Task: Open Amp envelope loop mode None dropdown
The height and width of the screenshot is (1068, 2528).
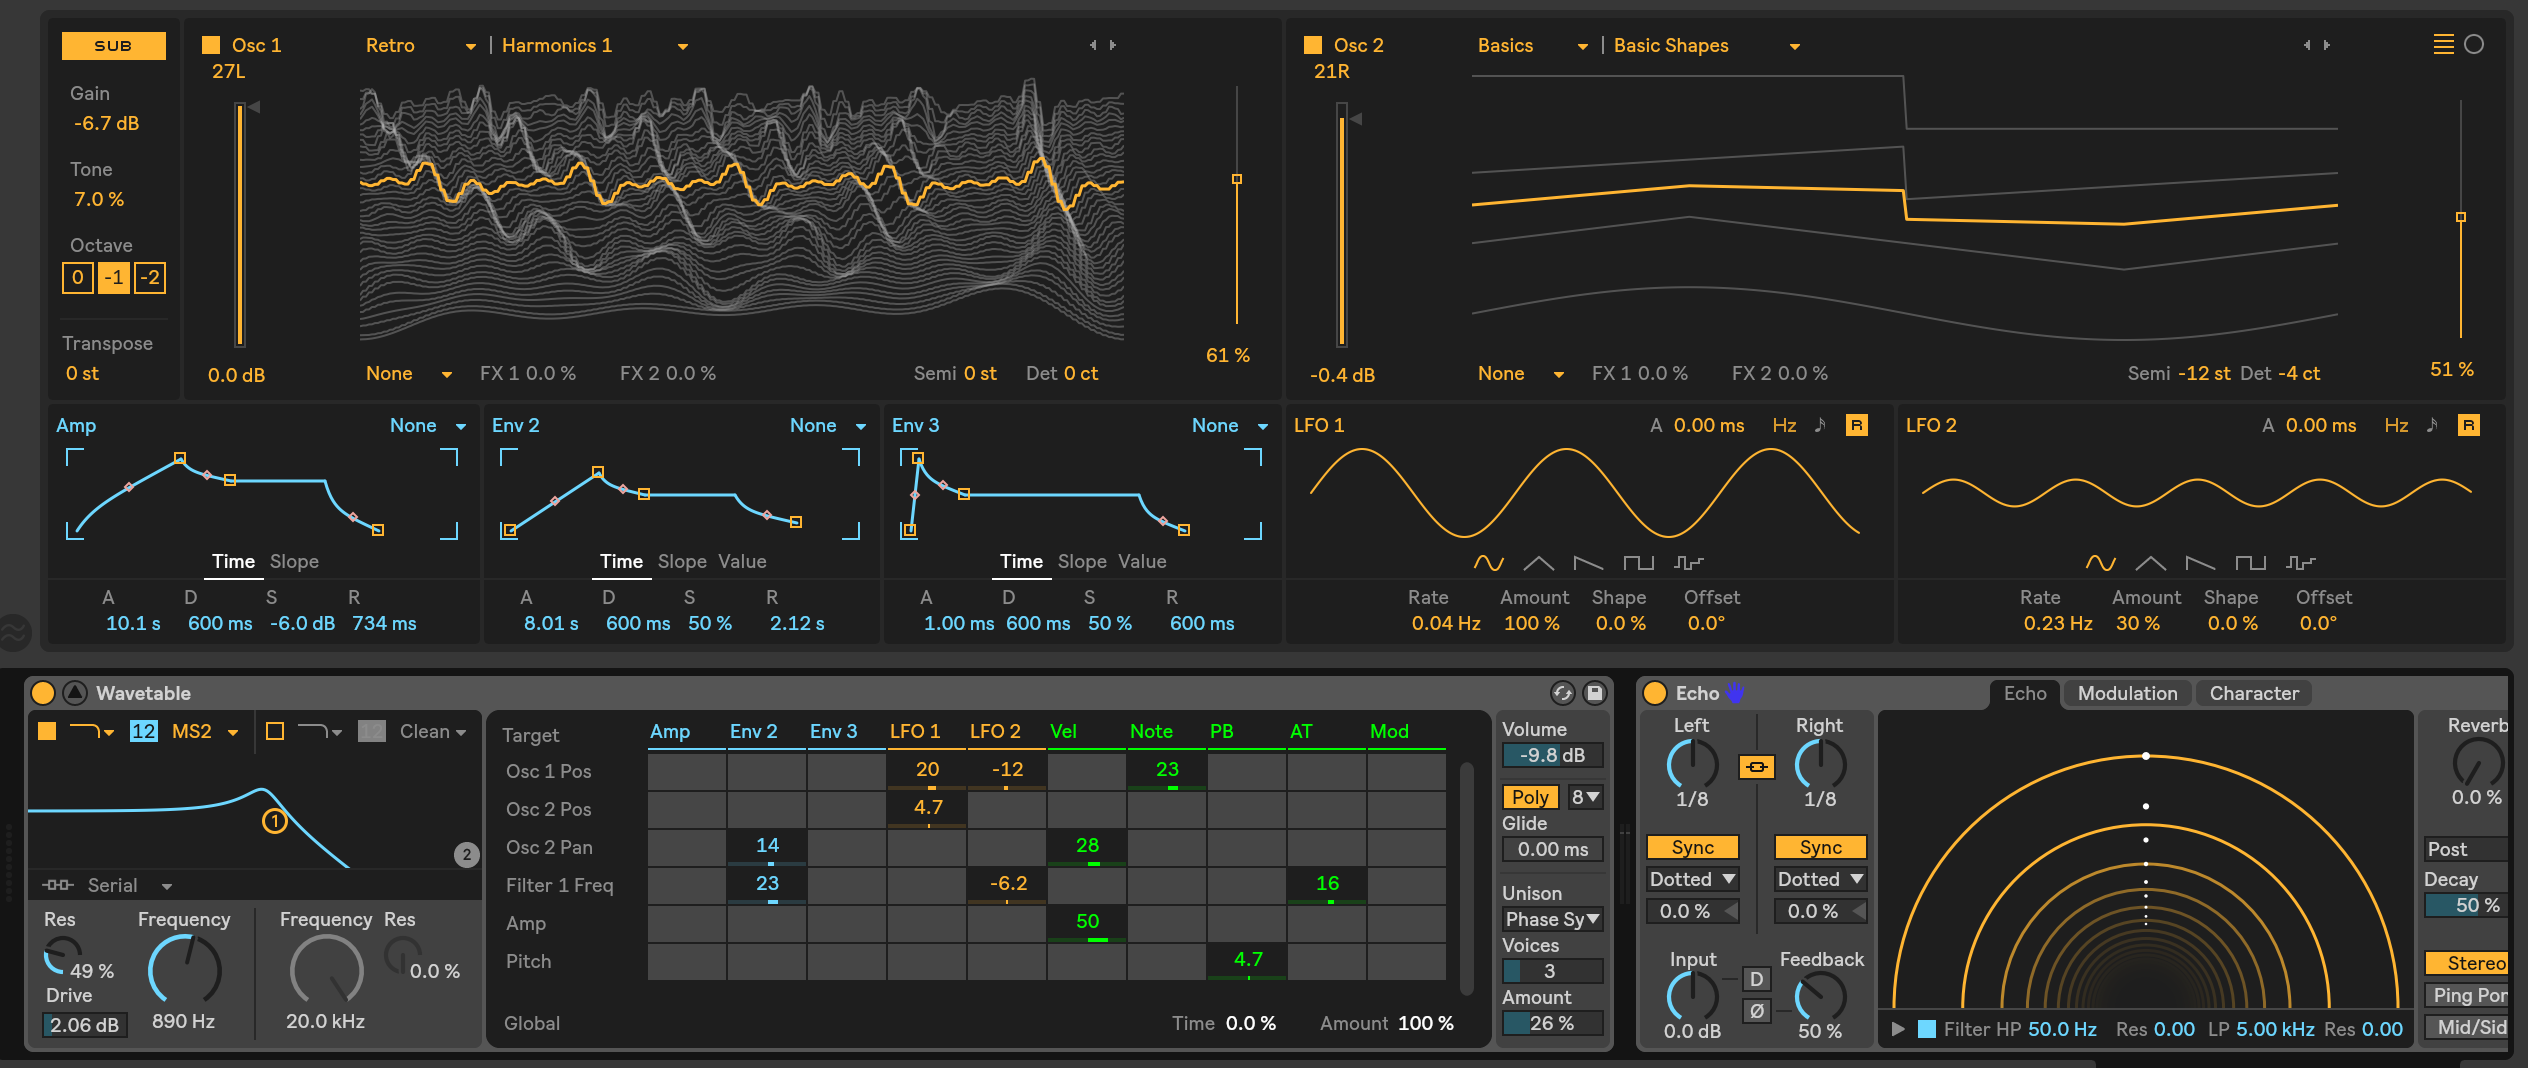Action: tap(429, 426)
